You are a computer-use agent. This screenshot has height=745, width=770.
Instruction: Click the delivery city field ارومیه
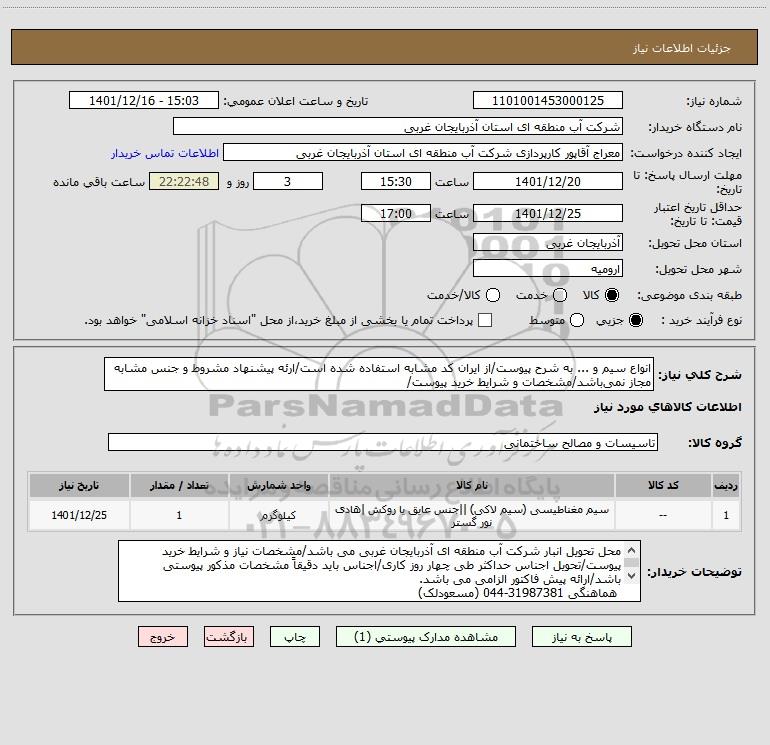pos(548,269)
